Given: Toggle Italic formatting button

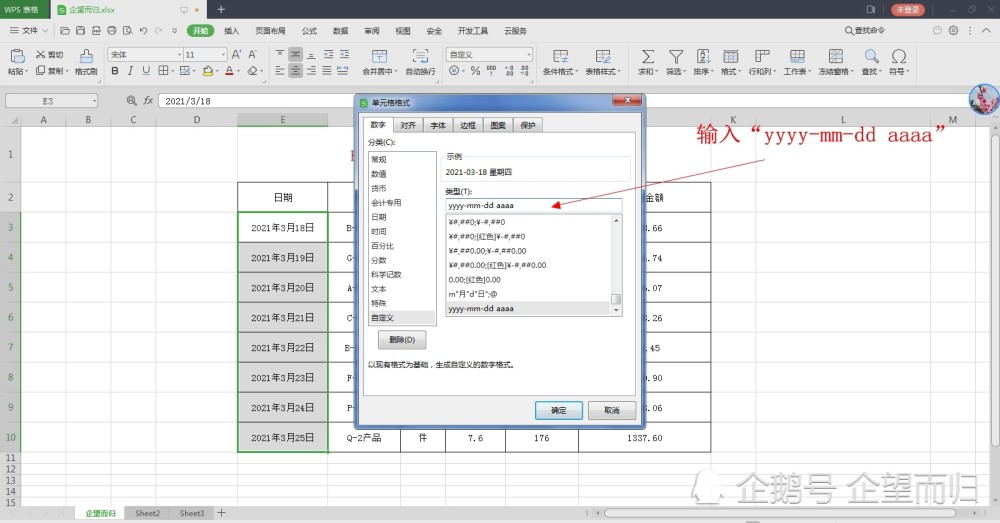Looking at the screenshot, I should click(130, 71).
